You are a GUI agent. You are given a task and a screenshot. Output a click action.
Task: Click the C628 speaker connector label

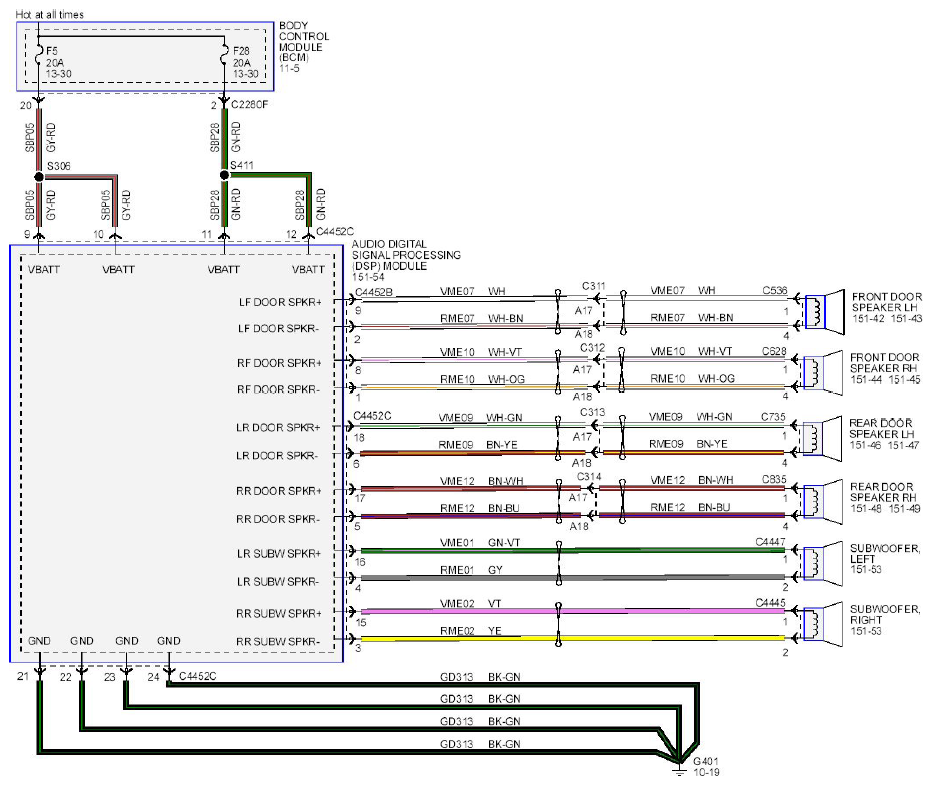774,351
